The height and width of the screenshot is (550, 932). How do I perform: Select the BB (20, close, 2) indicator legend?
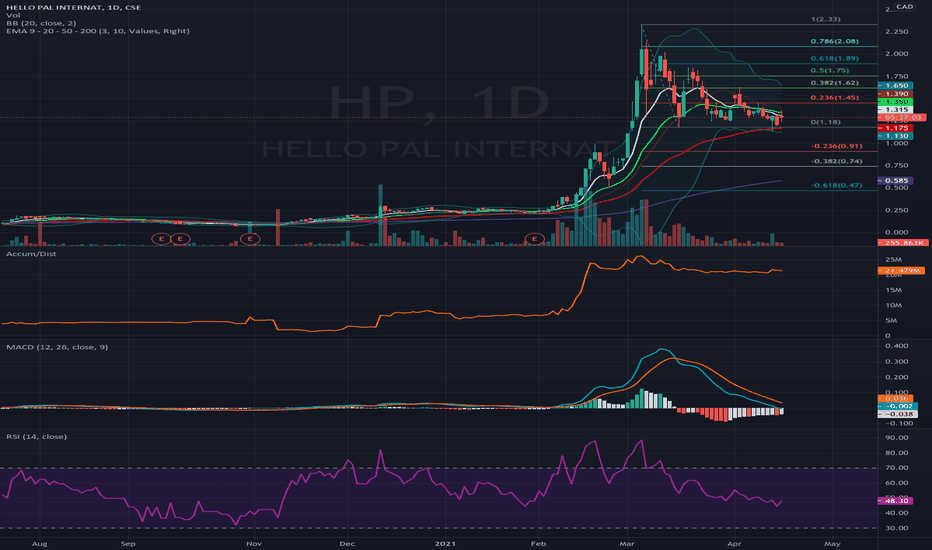click(41, 23)
